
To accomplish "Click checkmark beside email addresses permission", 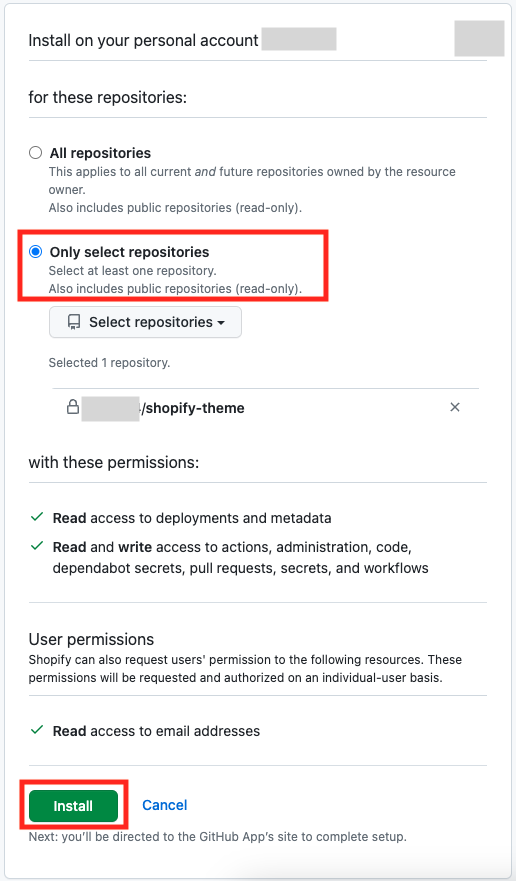I will (x=37, y=730).
